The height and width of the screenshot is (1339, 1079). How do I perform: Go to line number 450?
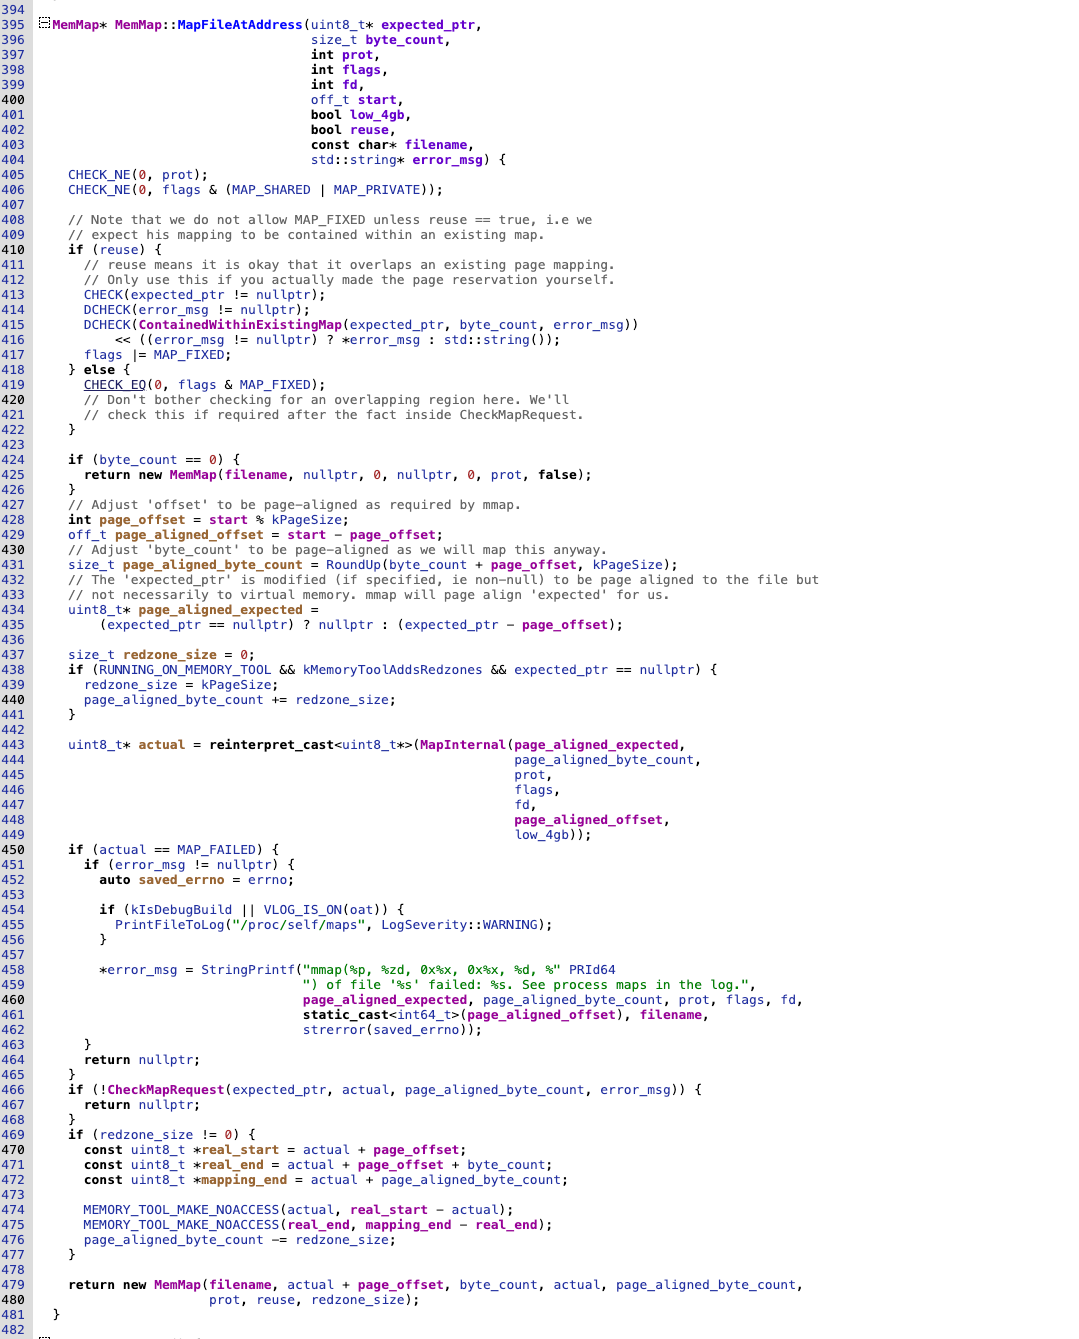(13, 850)
